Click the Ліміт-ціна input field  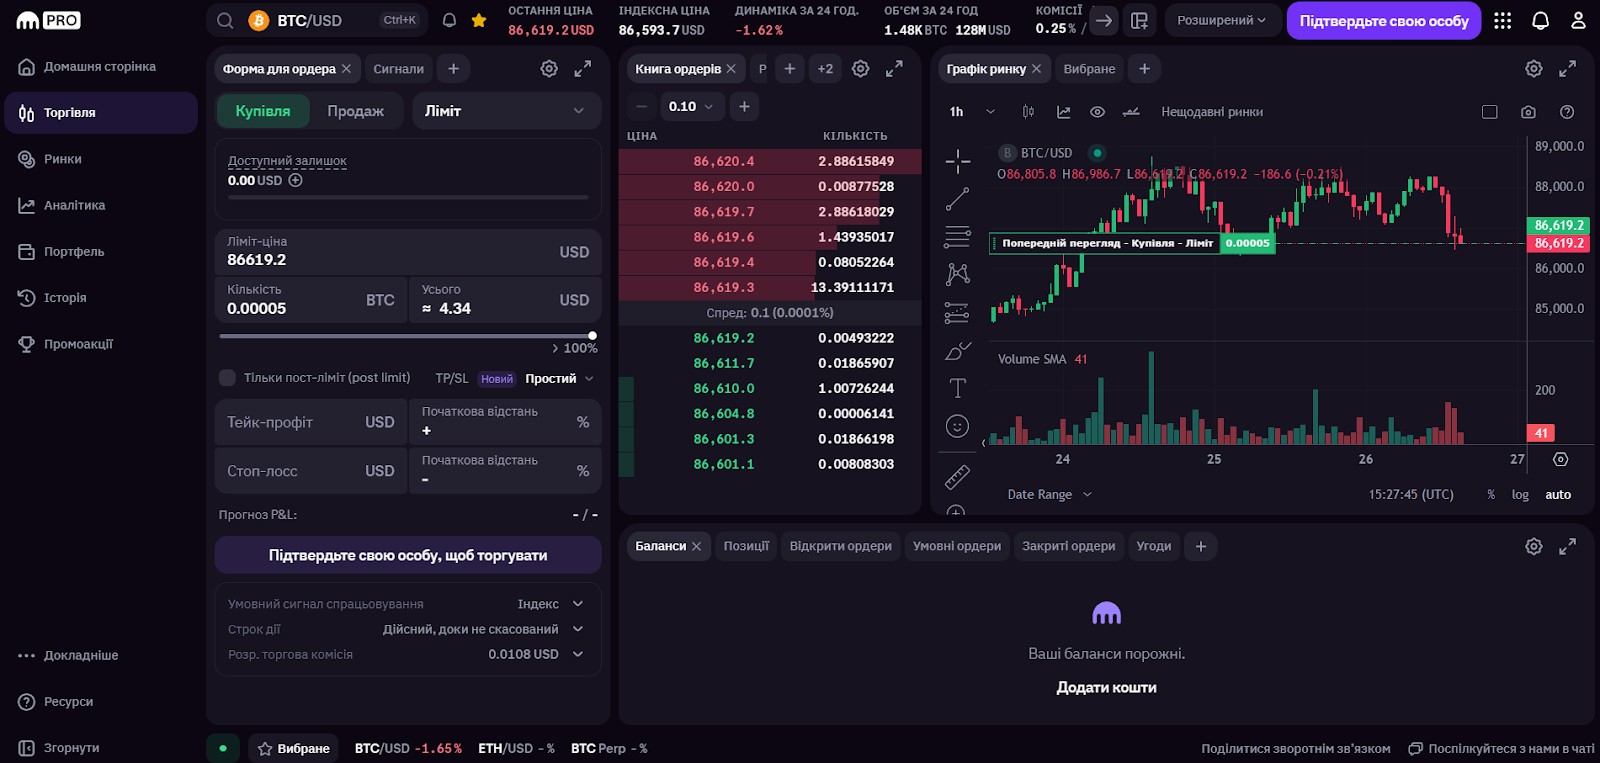(x=408, y=251)
